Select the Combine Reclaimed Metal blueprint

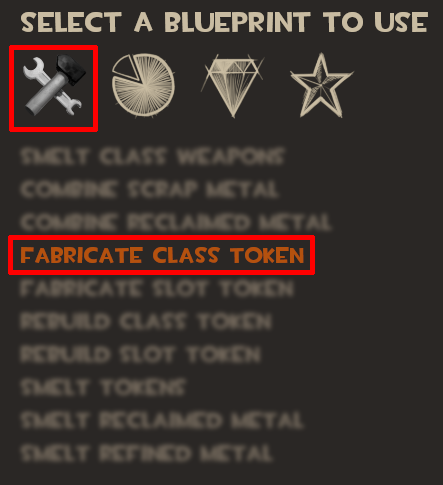[176, 222]
